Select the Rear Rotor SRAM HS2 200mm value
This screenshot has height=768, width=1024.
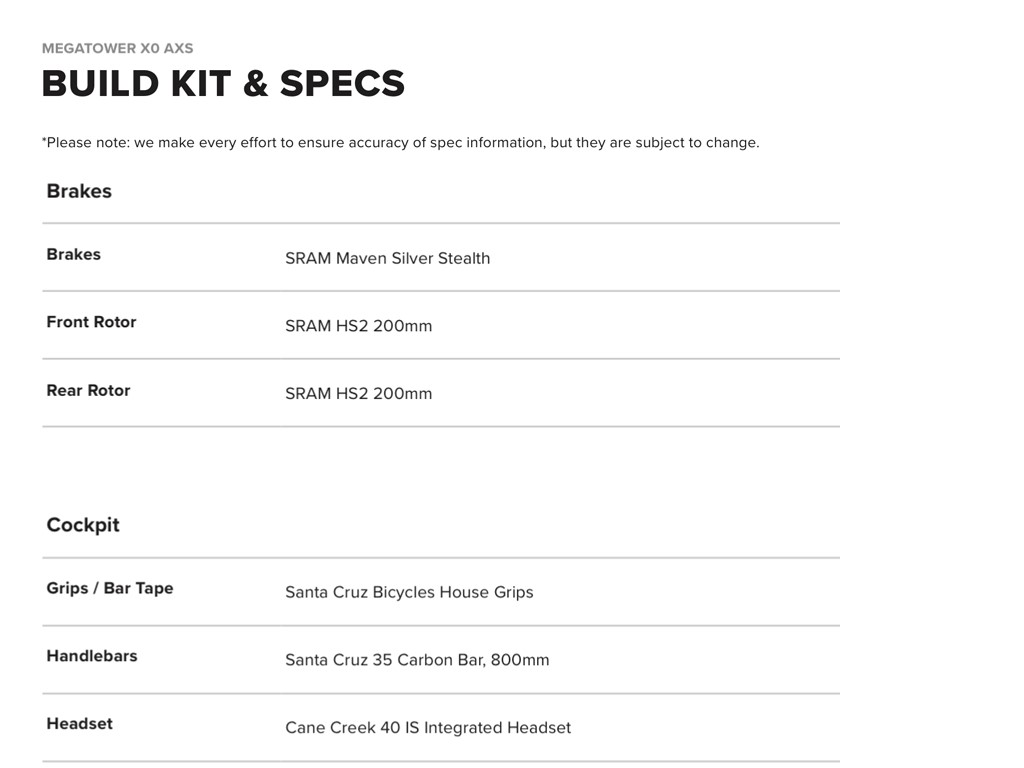point(358,394)
